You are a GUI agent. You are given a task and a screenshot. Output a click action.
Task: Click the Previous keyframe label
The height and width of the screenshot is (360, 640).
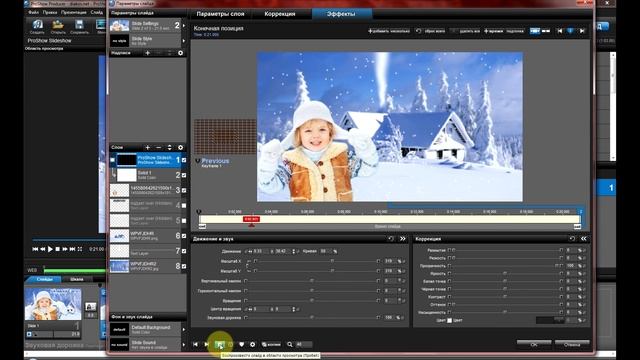coord(215,161)
